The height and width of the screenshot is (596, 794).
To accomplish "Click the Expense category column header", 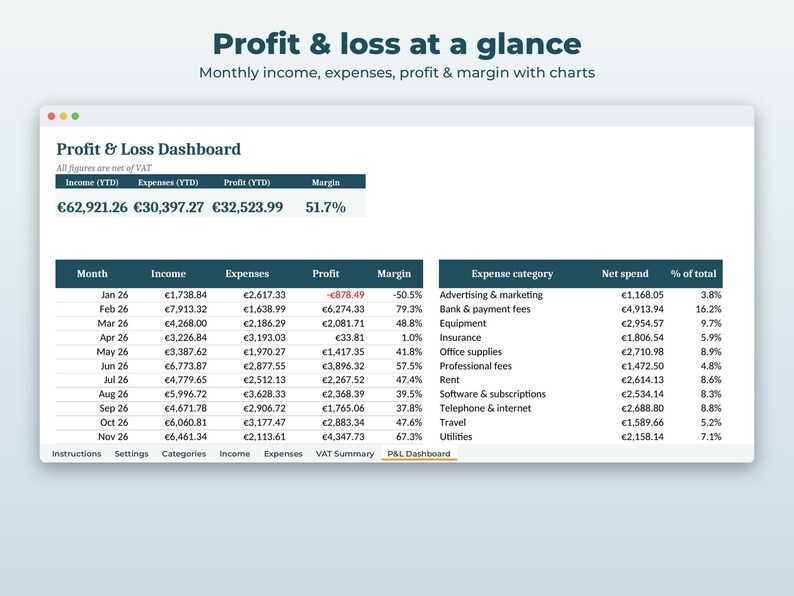I will (512, 274).
